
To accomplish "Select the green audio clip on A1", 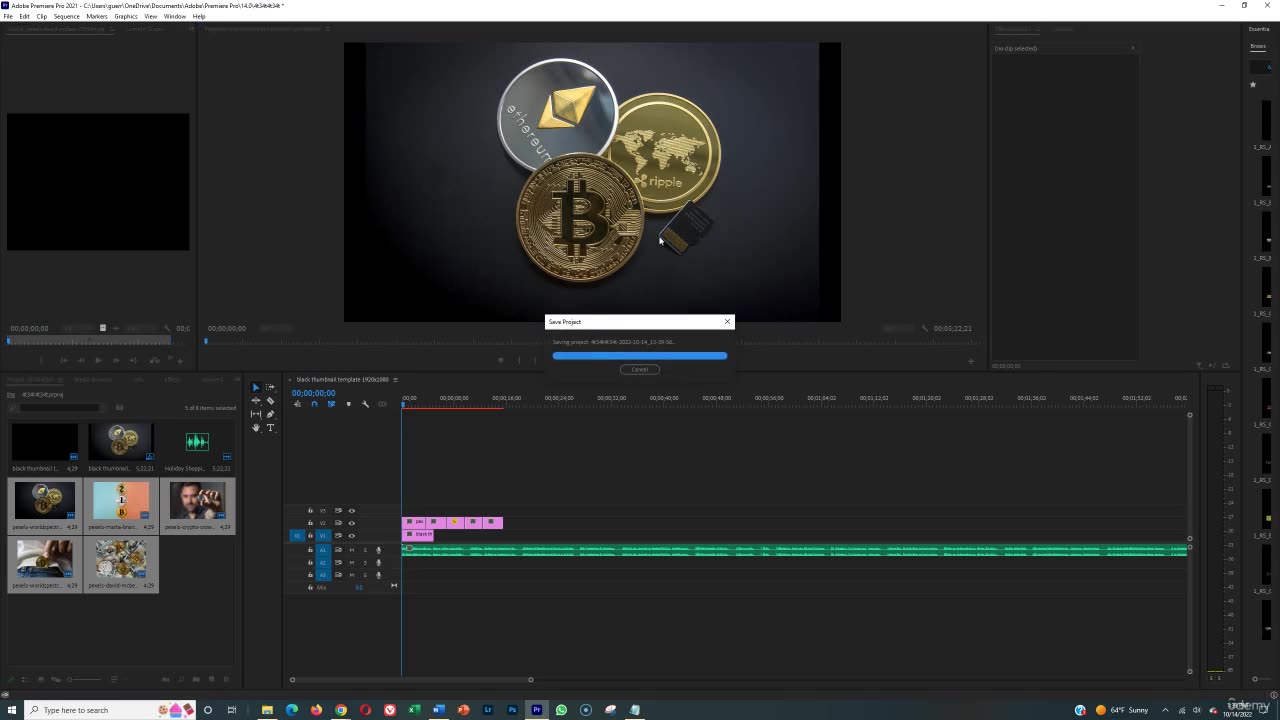I will point(795,550).
